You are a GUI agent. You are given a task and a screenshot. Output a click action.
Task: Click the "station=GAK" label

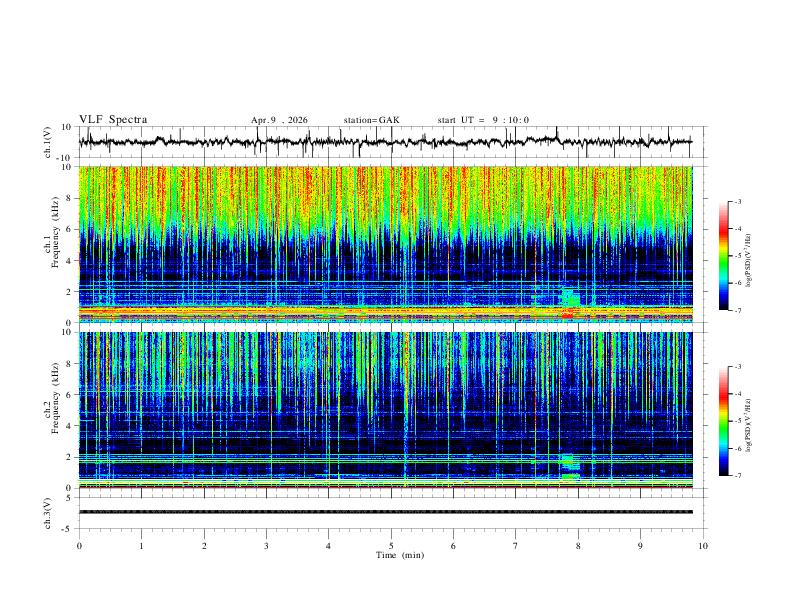click(371, 120)
